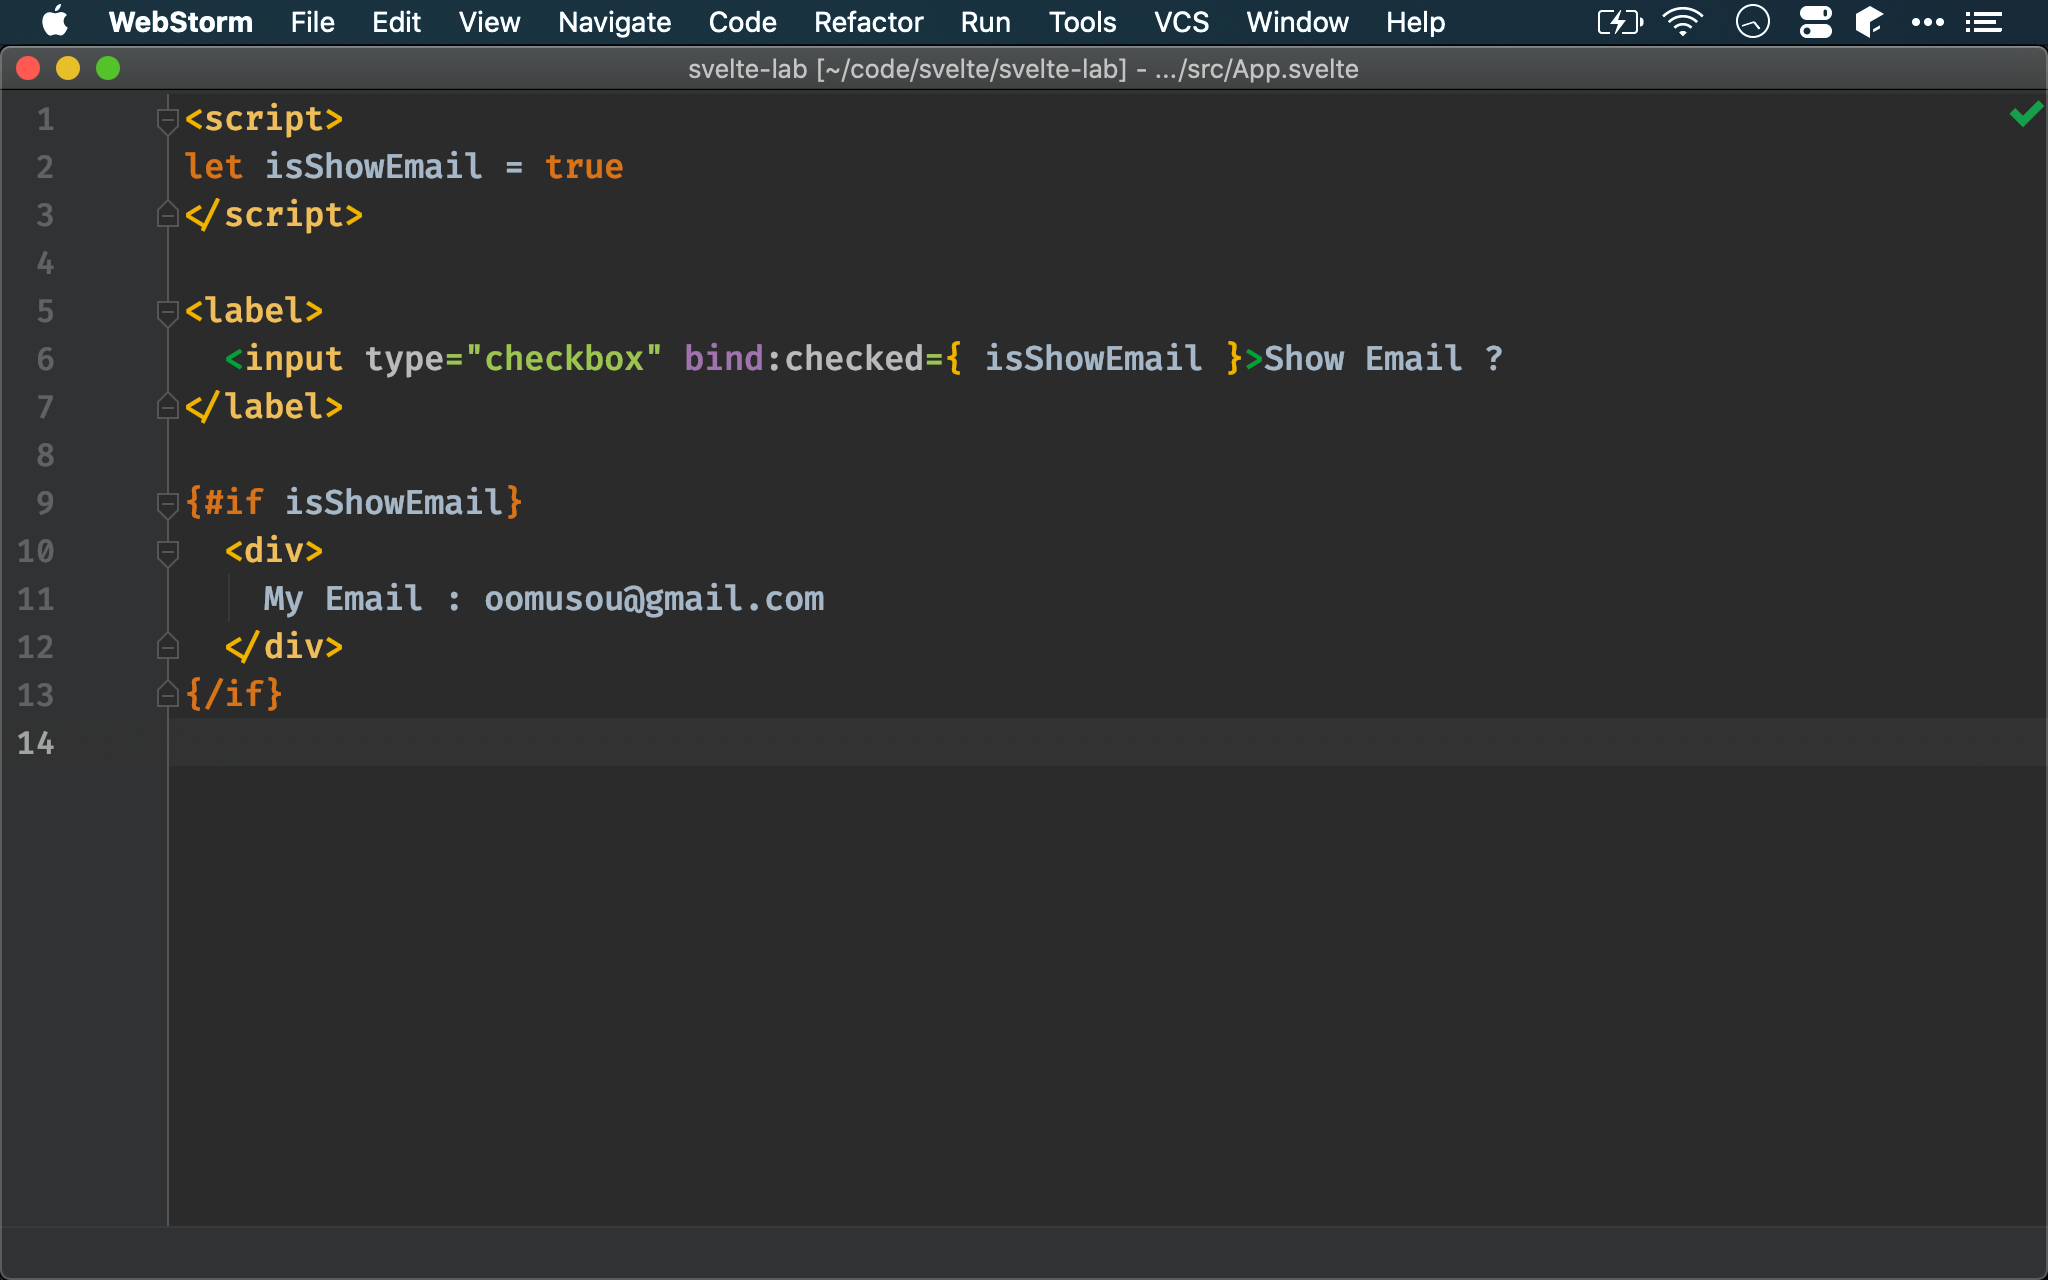Viewport: 2048px width, 1280px height.
Task: Place cursor on the 'true' keyword
Action: (x=584, y=167)
